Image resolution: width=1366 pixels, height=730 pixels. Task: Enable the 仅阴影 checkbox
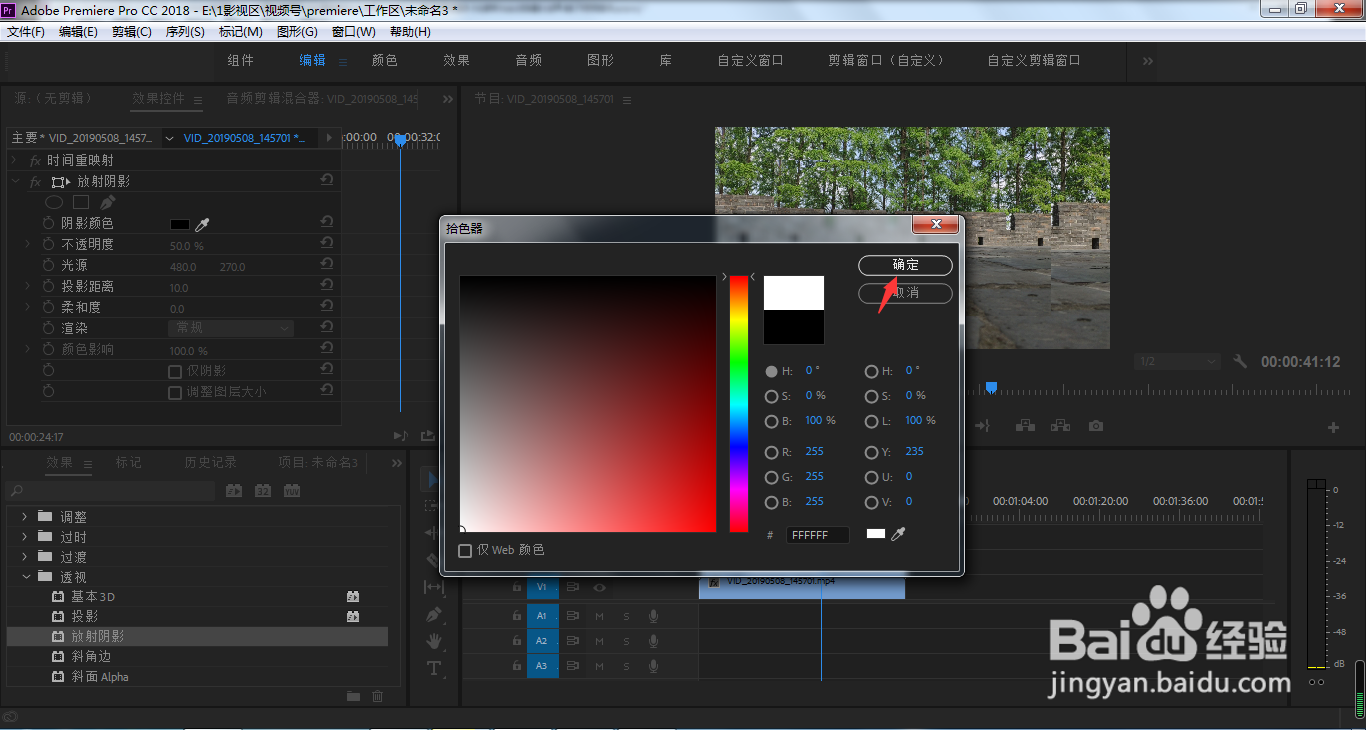coord(175,371)
